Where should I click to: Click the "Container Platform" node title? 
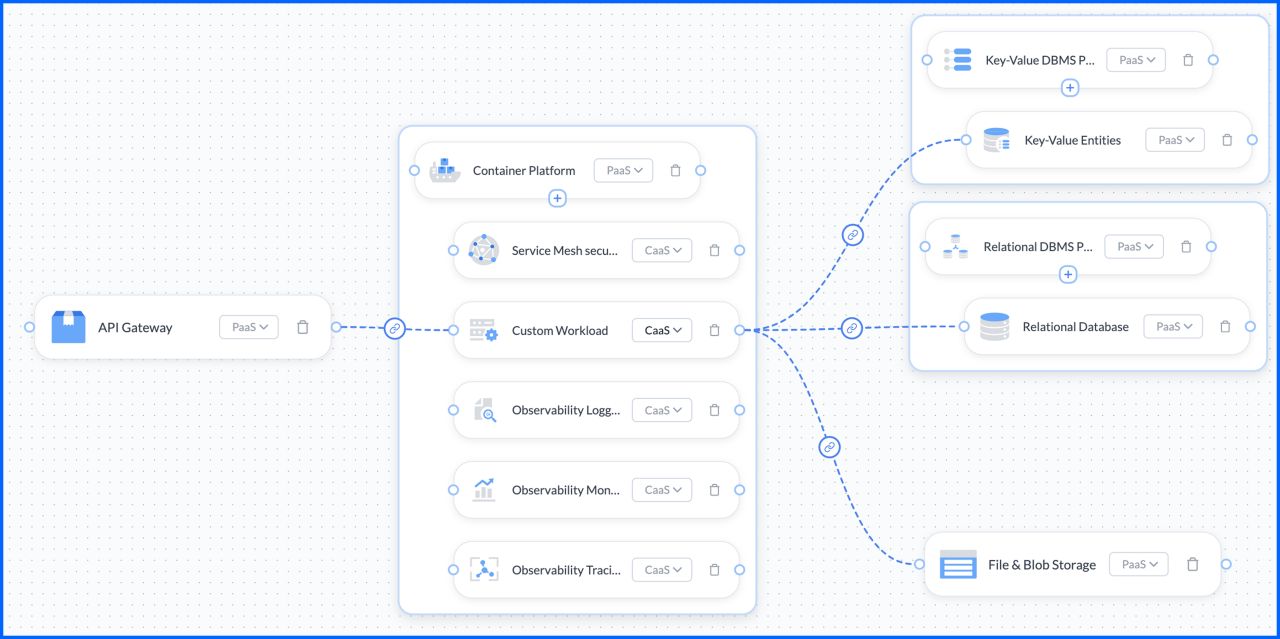[524, 170]
